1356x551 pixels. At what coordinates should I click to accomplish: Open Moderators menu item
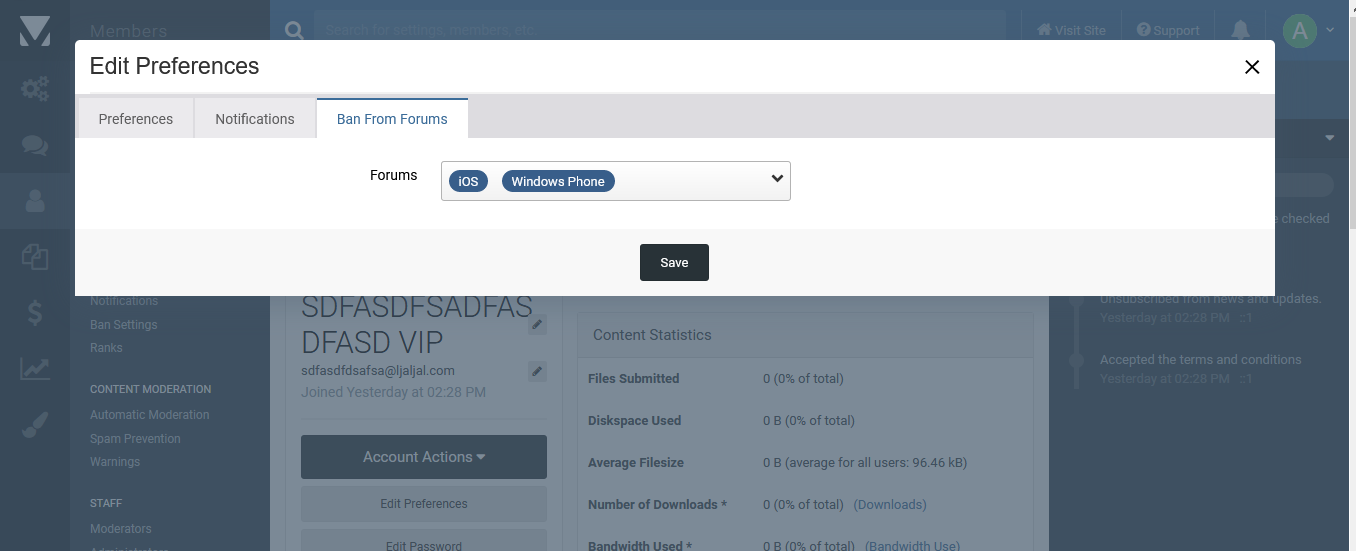121,529
